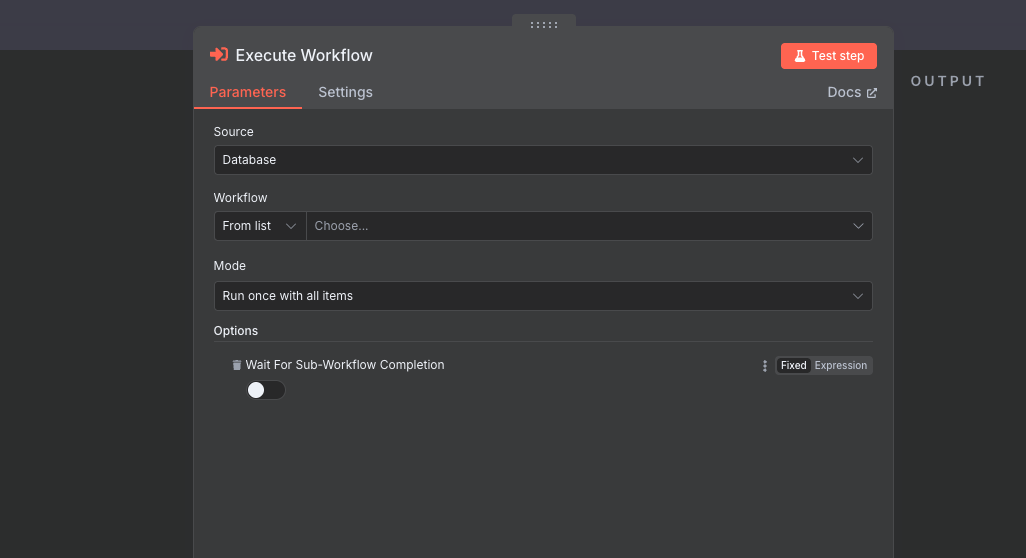Image resolution: width=1026 pixels, height=558 pixels.
Task: Open the three-dot options menu beside Fixed
Action: (764, 366)
